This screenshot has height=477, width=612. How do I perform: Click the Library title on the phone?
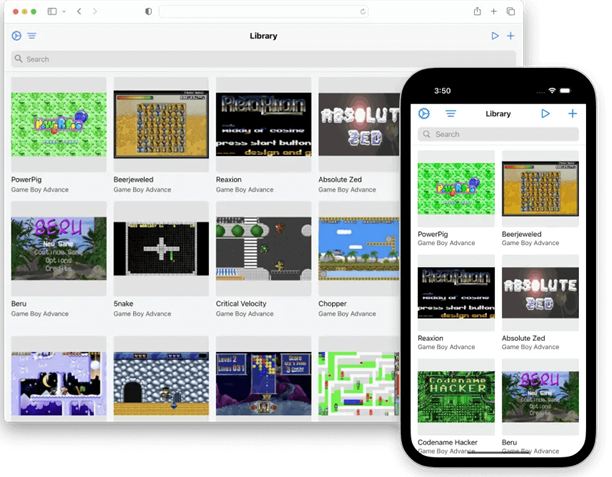tap(498, 114)
